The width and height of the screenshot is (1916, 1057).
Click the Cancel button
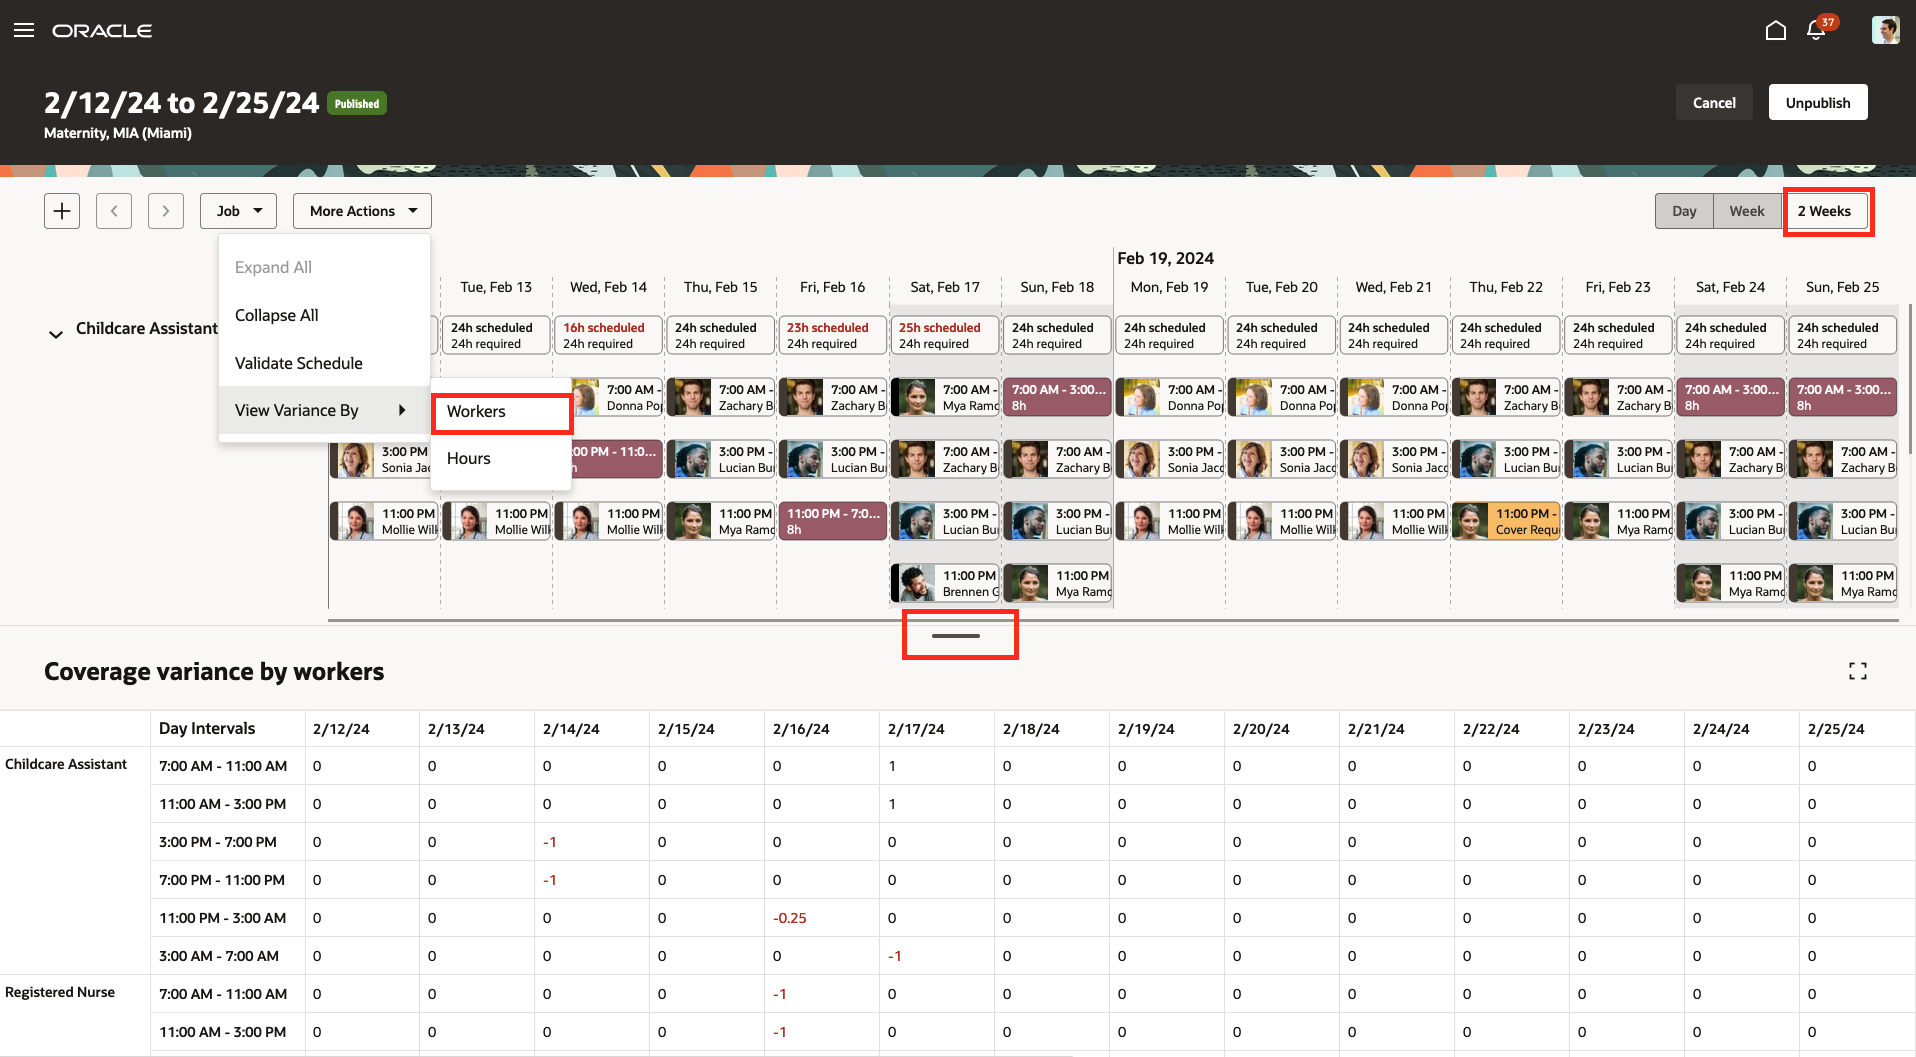1714,102
